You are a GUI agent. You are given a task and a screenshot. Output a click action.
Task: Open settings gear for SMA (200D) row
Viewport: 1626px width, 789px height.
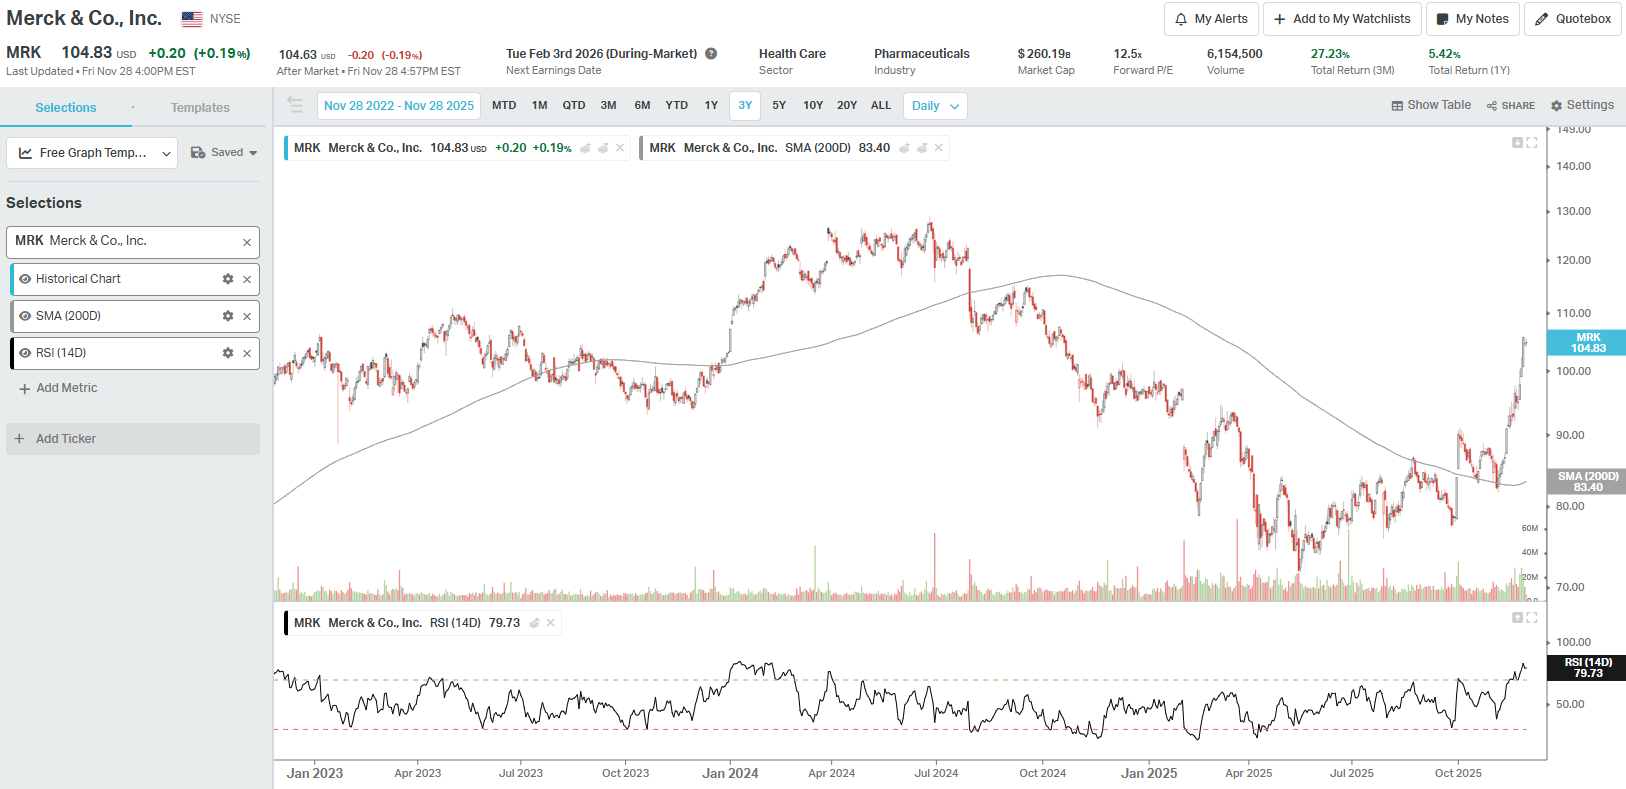click(x=228, y=316)
